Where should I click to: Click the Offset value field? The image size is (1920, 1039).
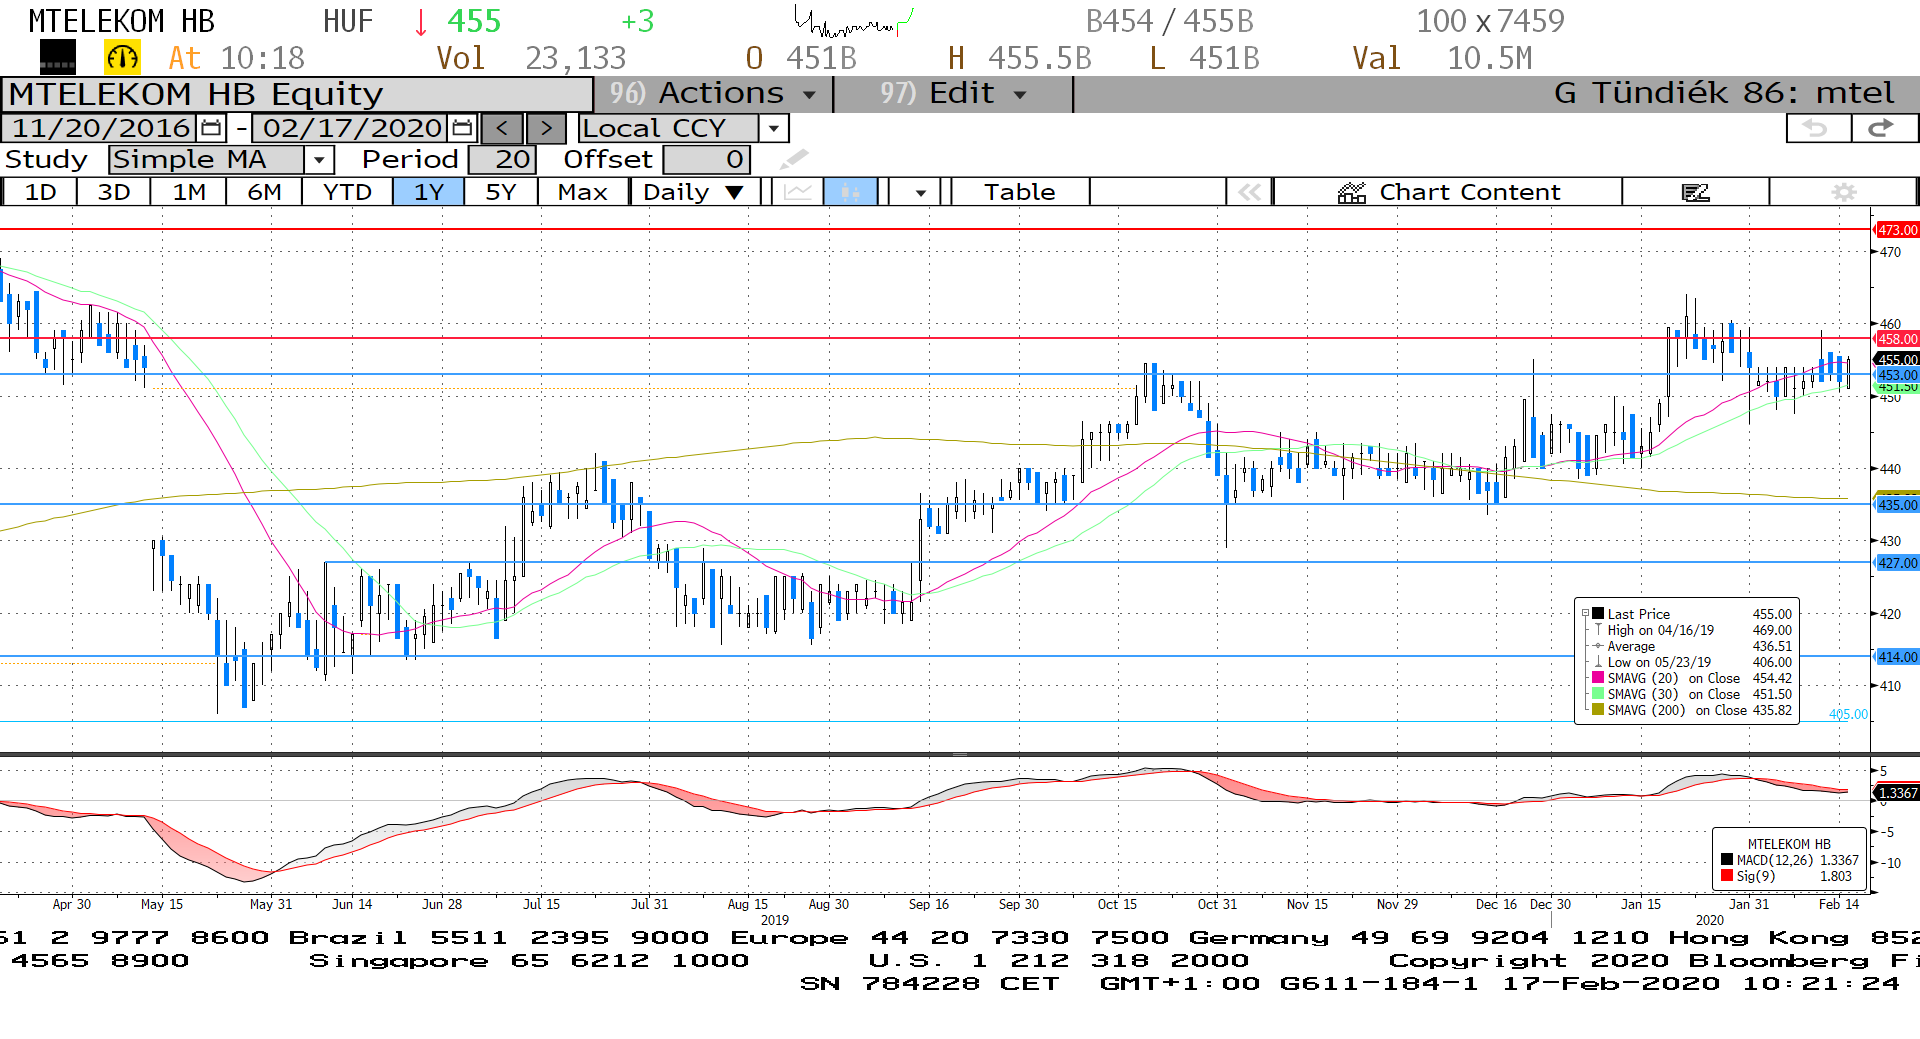click(x=706, y=159)
